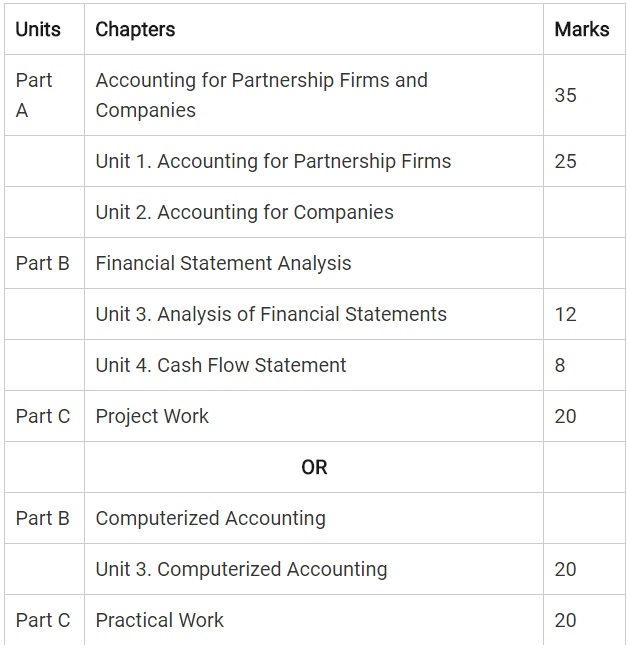Click "Unit 2. Accounting for Companies" row

244,212
